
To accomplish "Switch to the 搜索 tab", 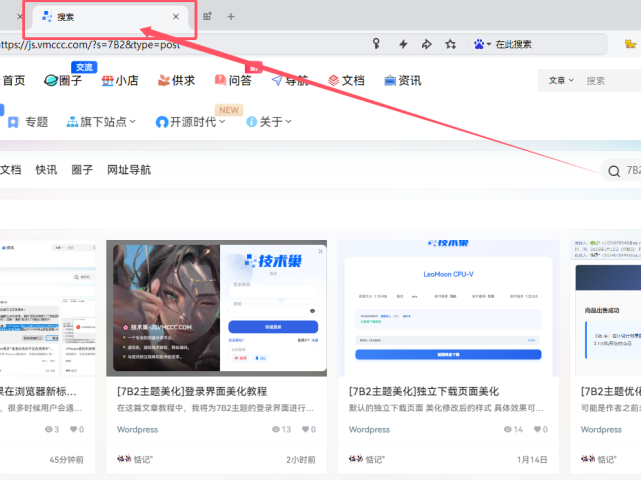I will pyautogui.click(x=110, y=17).
